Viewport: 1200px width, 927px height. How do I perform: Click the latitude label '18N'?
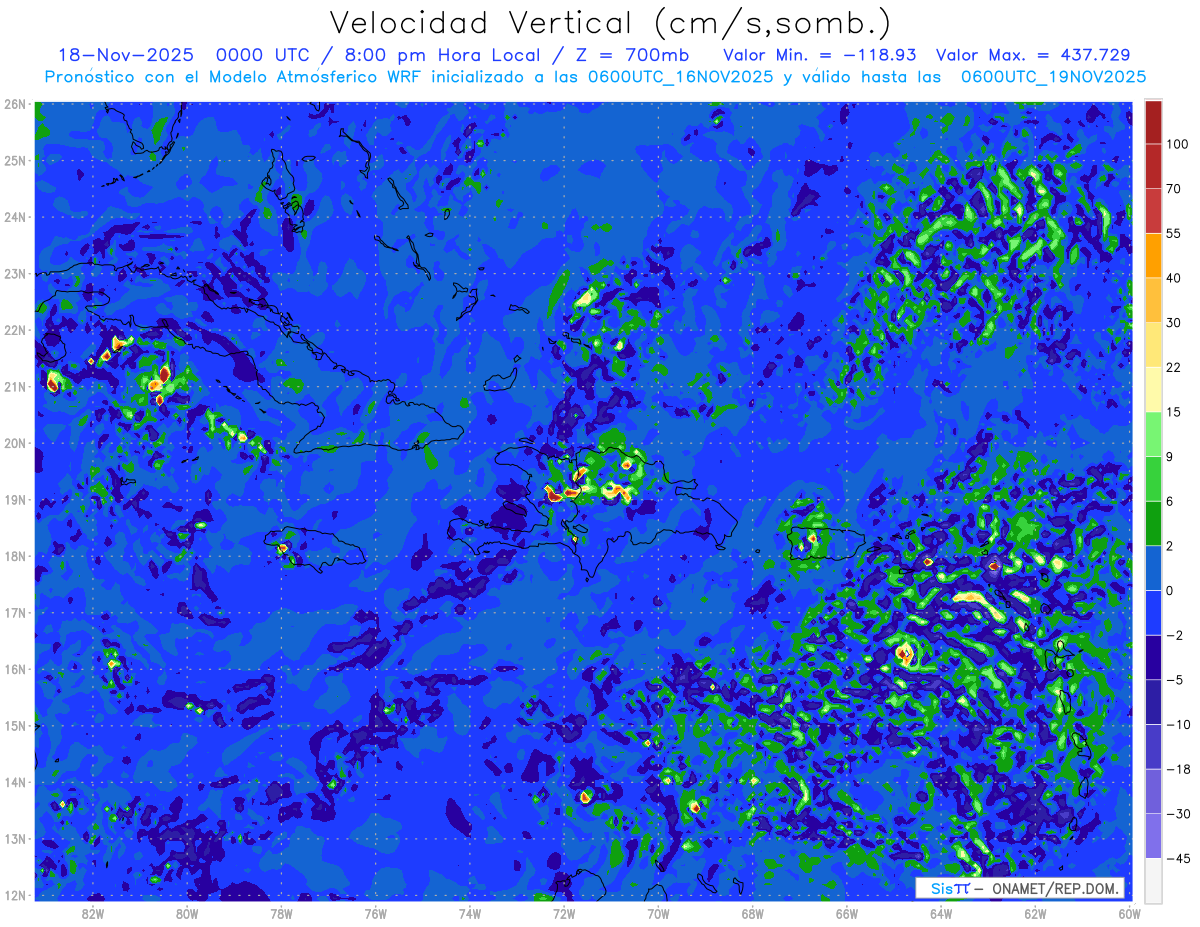coord(15,556)
